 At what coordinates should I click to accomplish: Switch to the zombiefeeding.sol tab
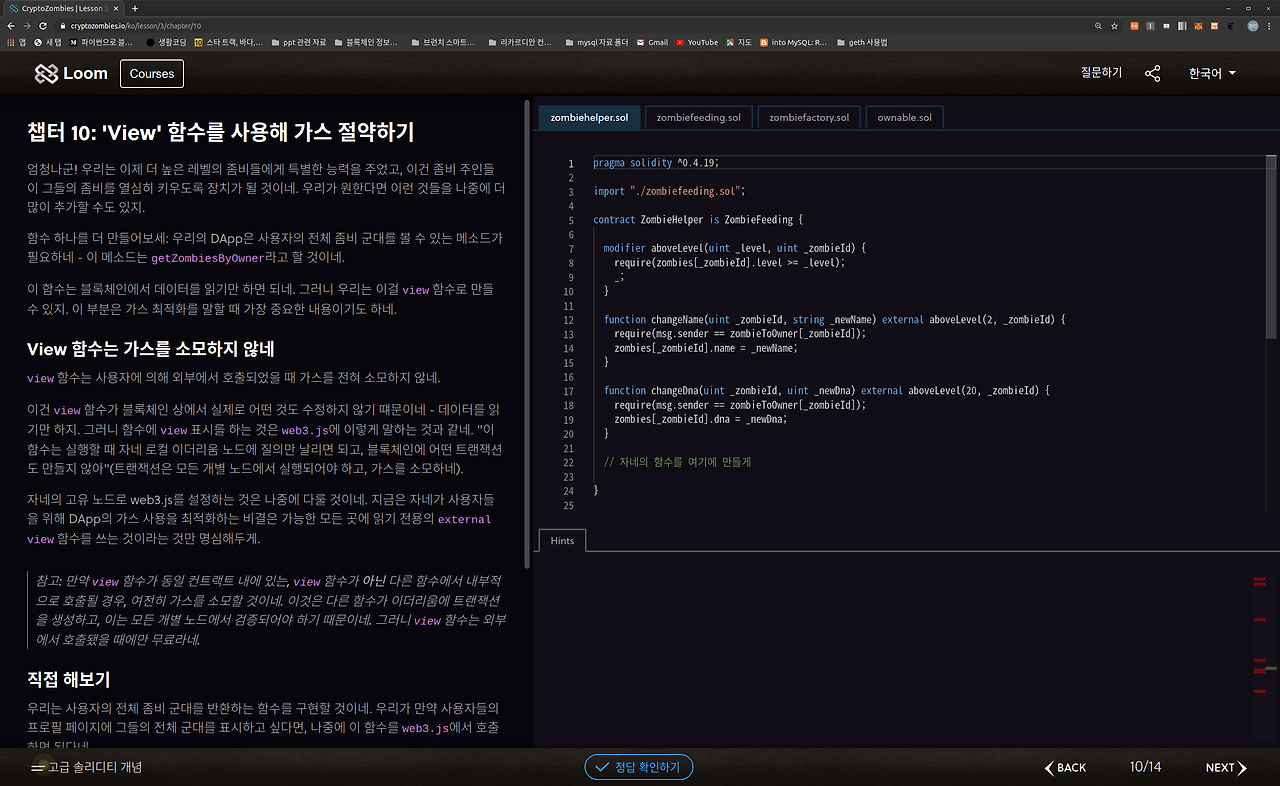point(699,117)
